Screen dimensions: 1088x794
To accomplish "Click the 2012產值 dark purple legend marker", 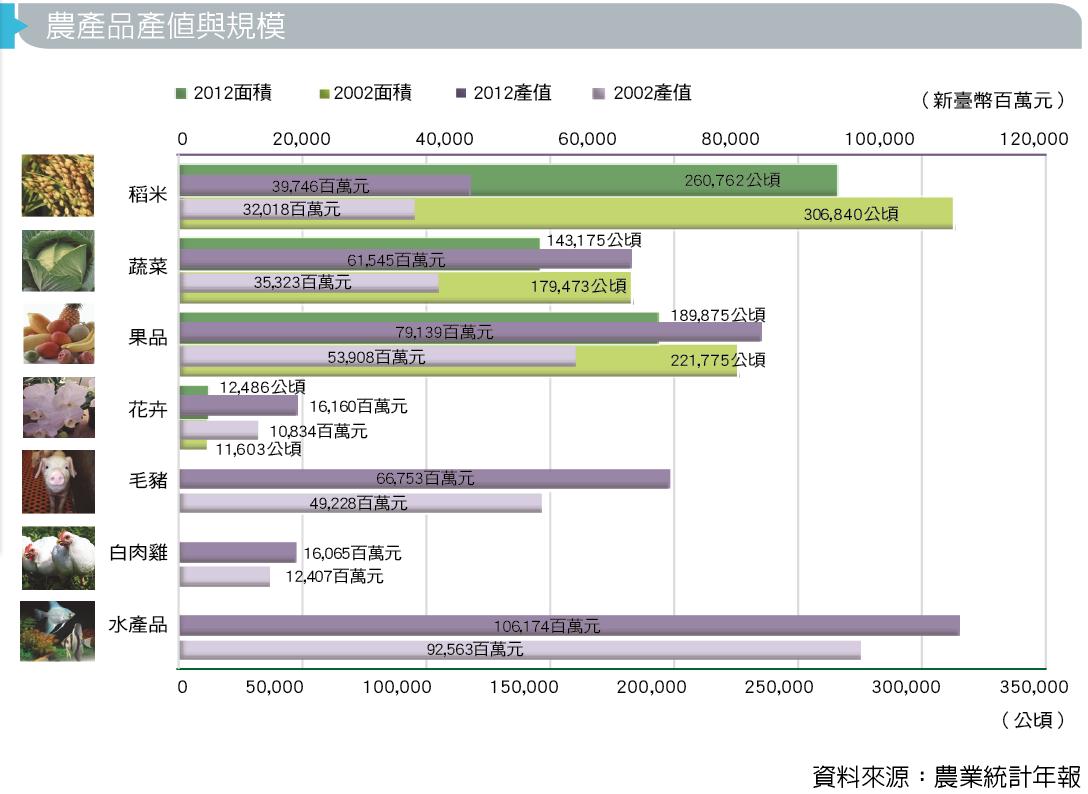I will coord(461,93).
